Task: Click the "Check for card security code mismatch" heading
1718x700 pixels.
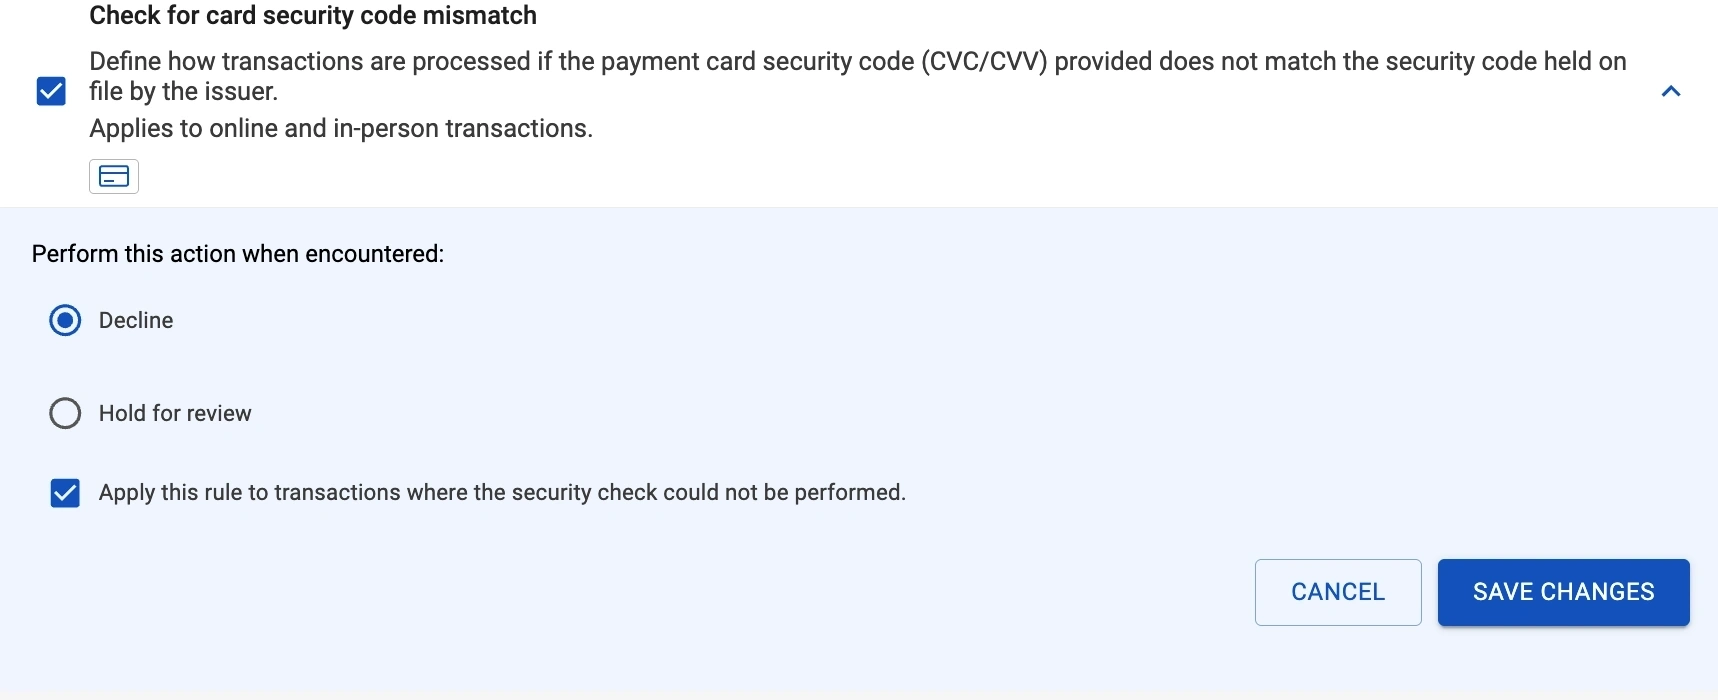Action: point(313,16)
